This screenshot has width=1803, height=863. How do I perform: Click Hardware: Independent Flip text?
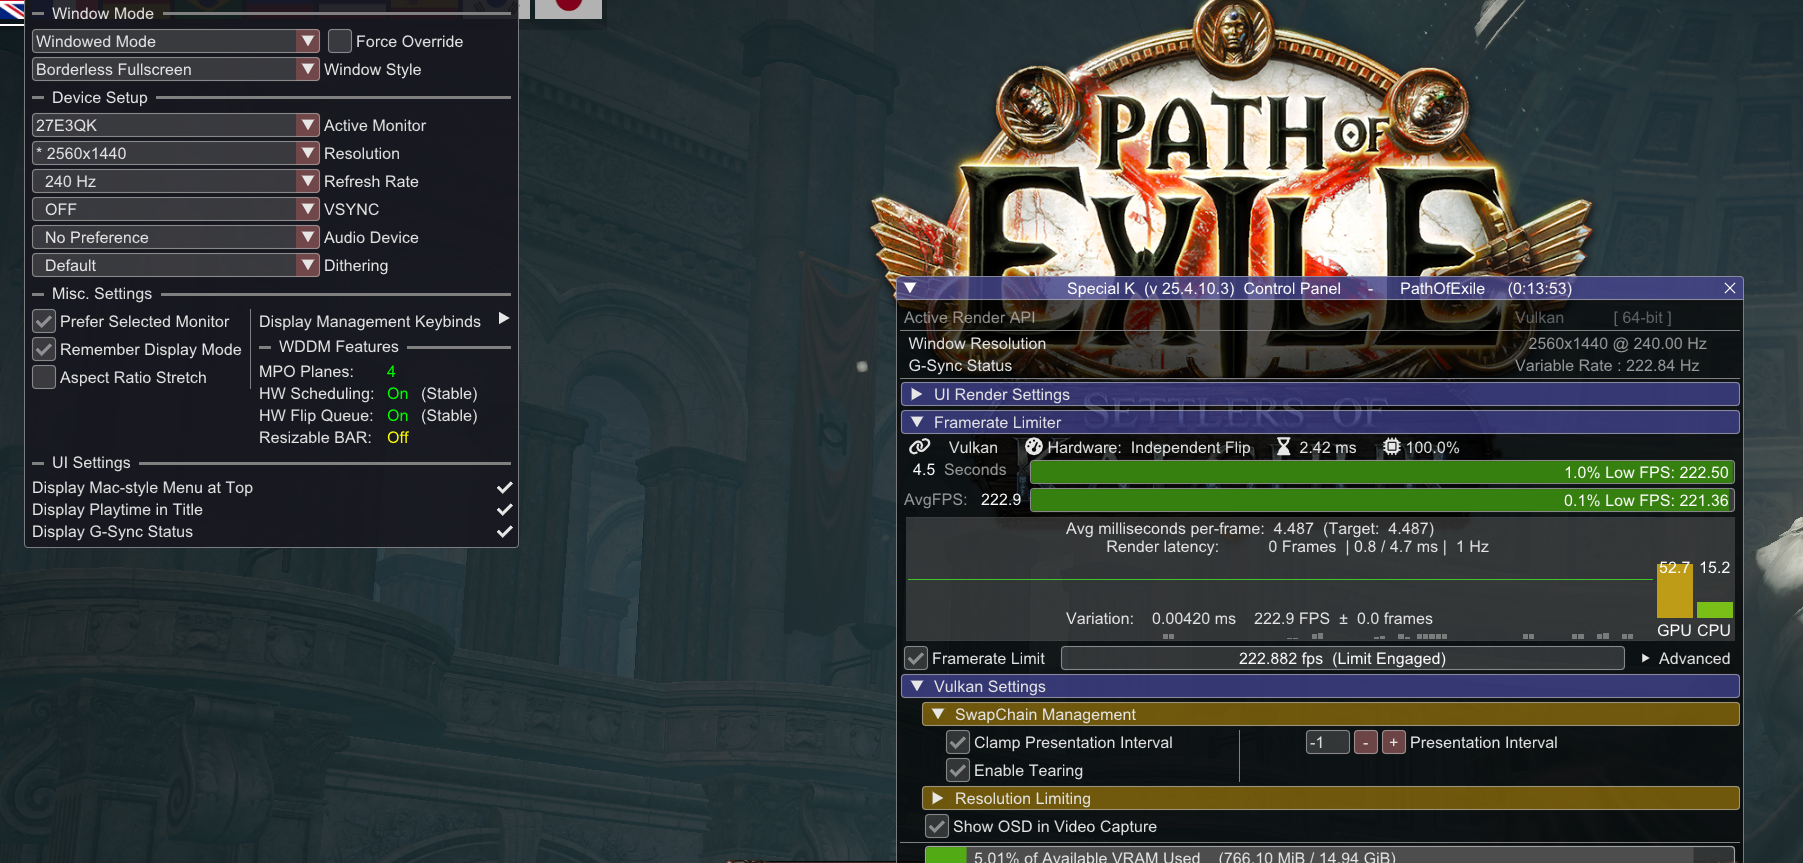pos(1149,447)
